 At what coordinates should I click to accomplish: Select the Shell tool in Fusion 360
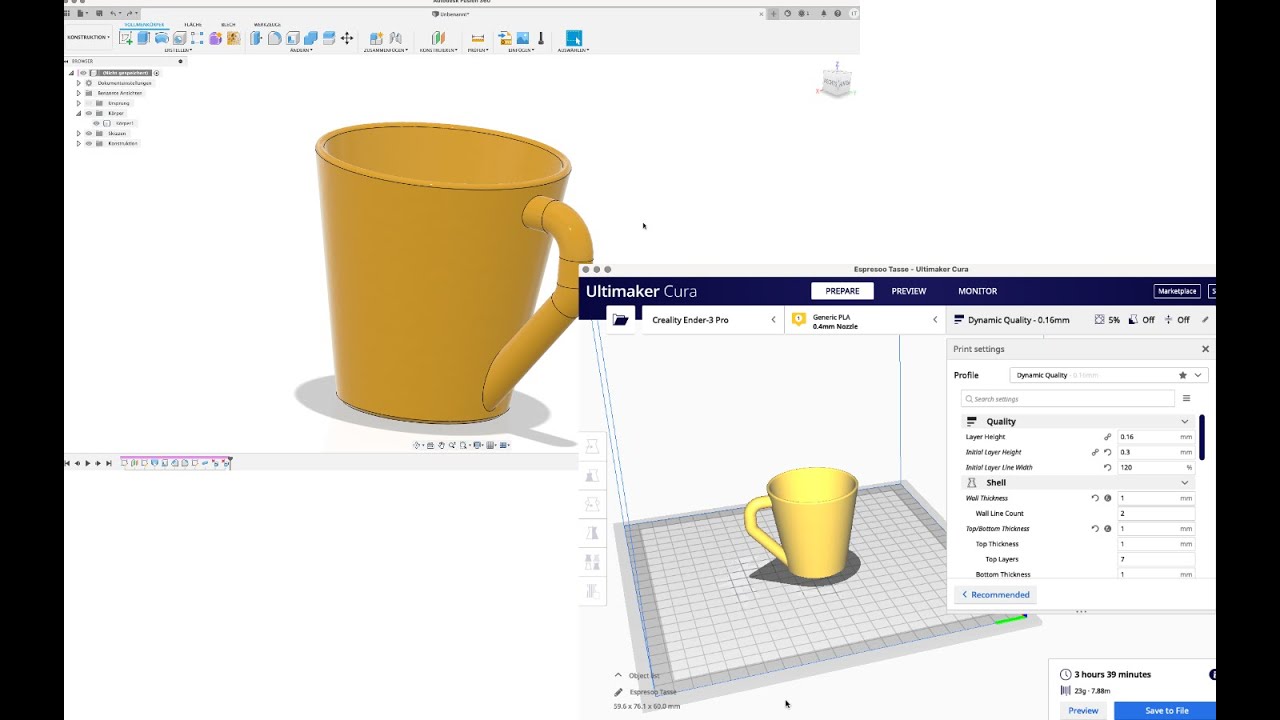click(x=292, y=38)
